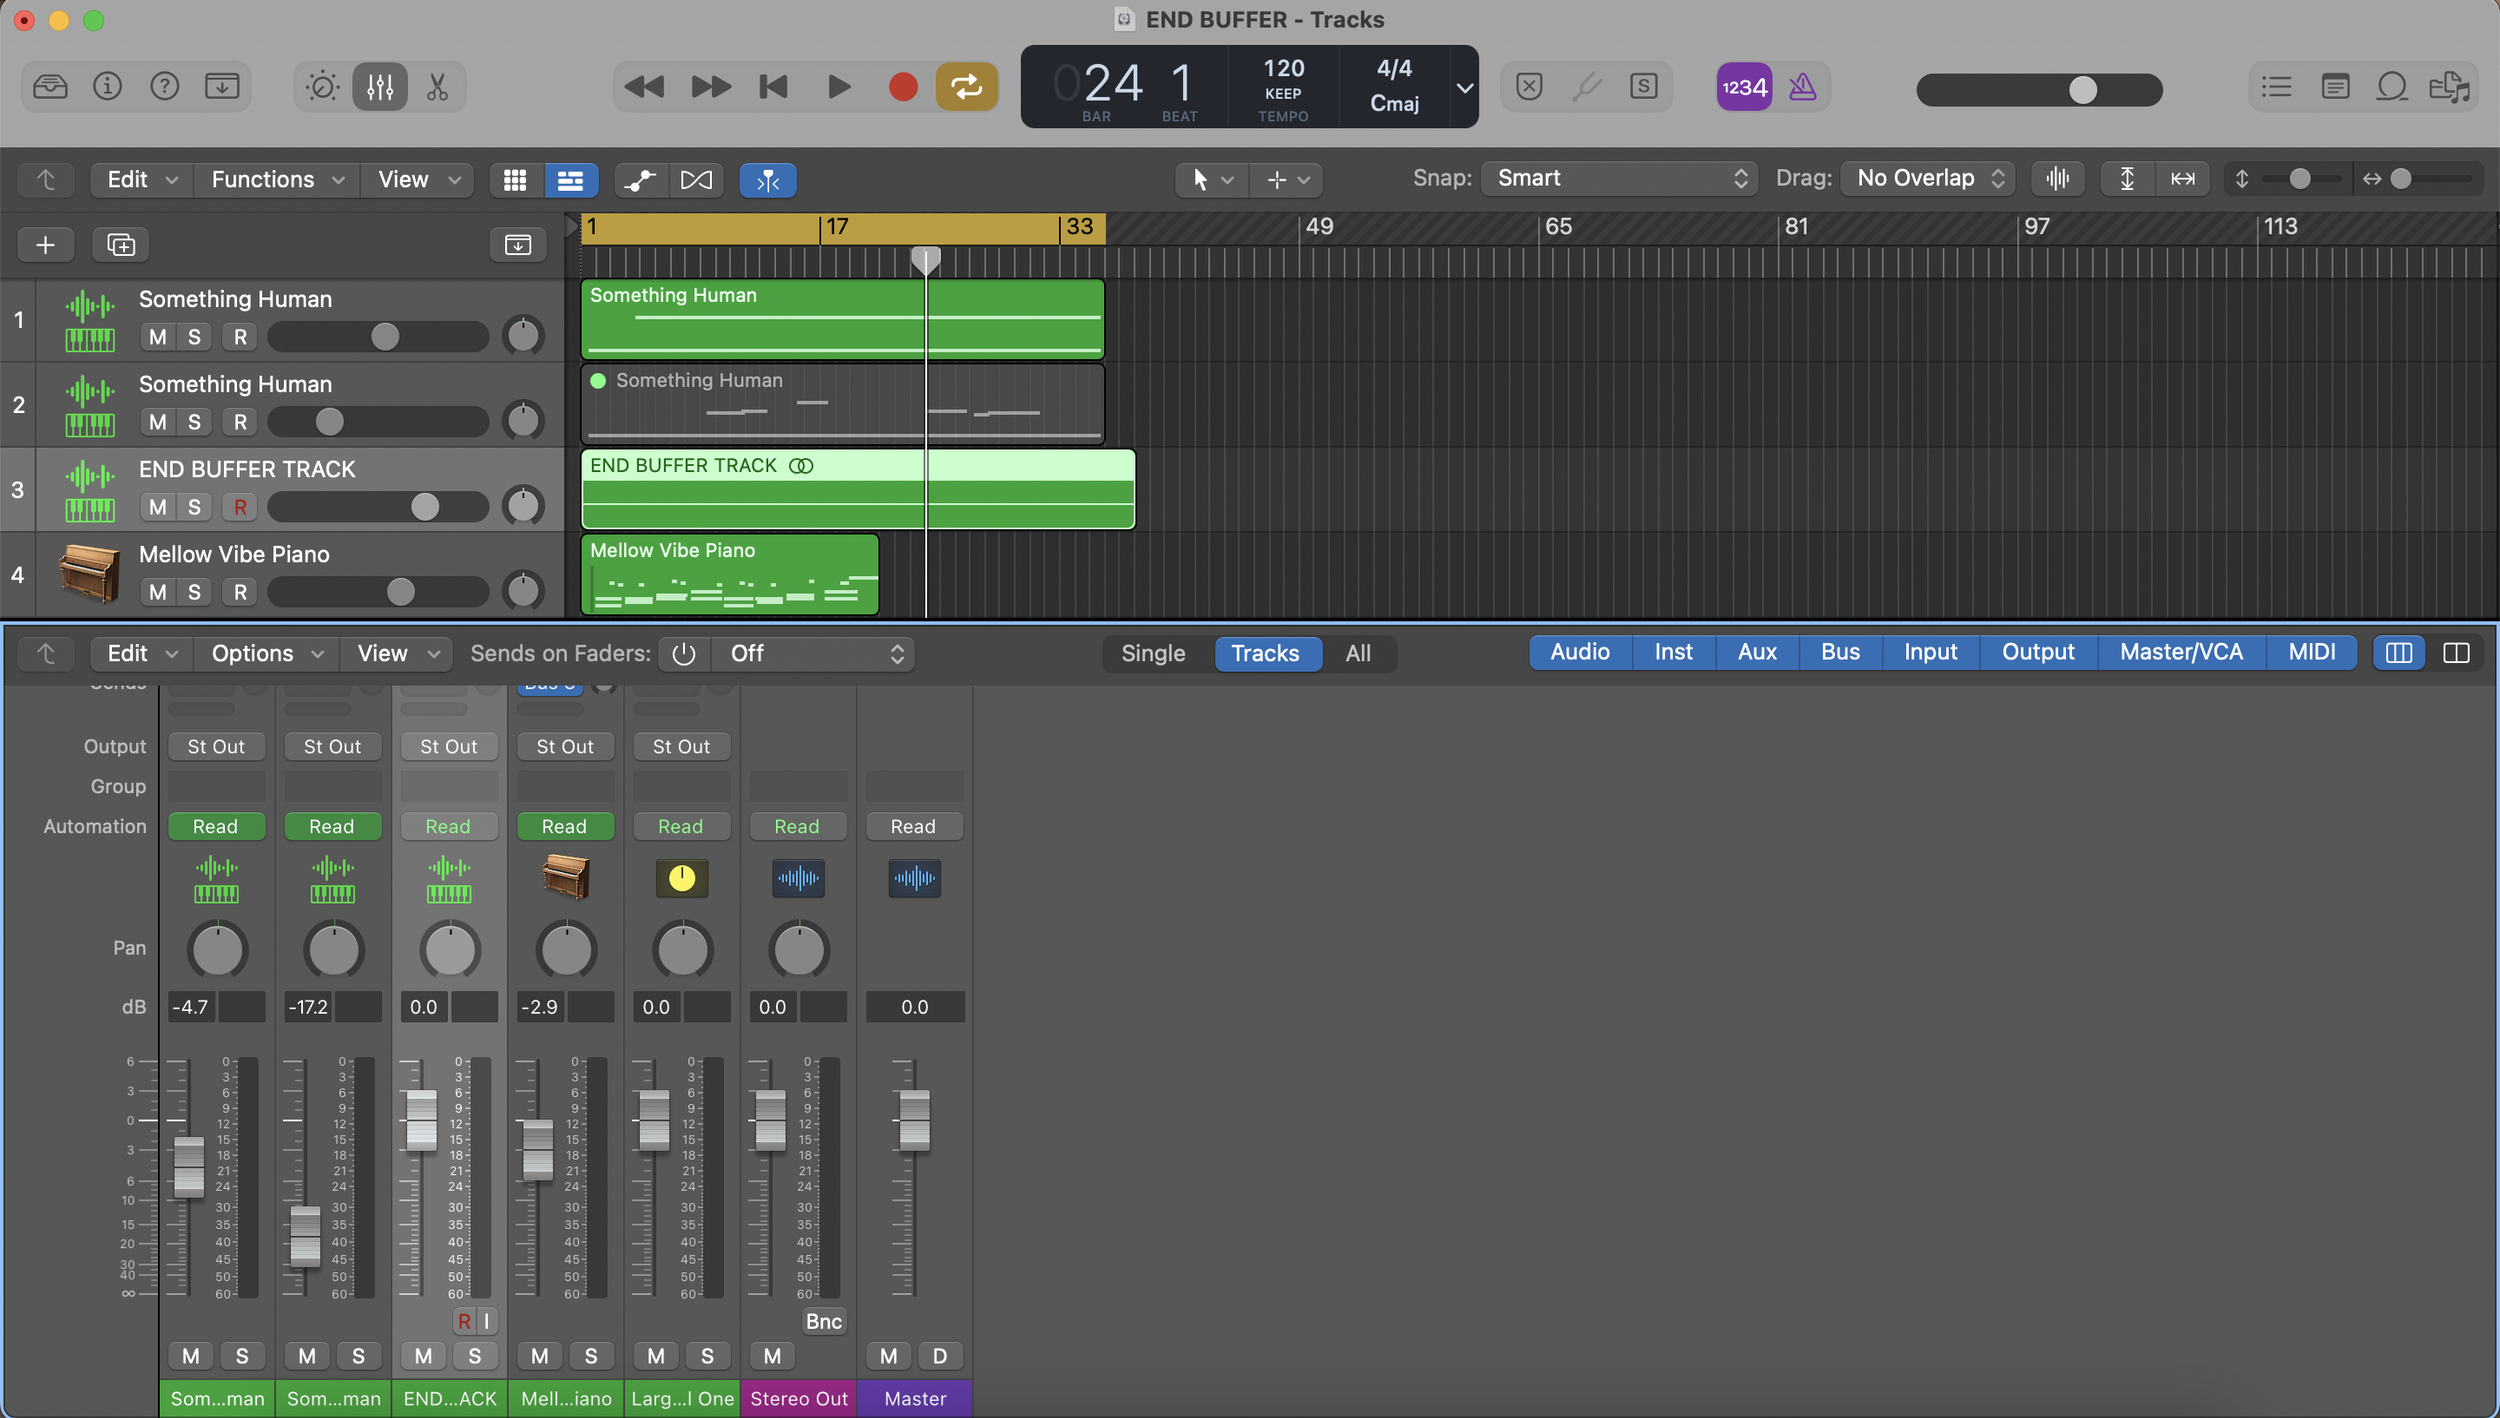Open the Drag No Overlap dropdown
This screenshot has height=1418, width=2500.
[1929, 179]
